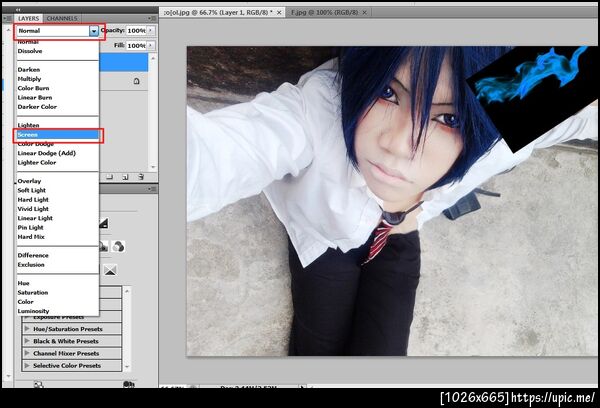Click the status bar flyout arrow
Image resolution: width=600 pixels, height=408 pixels.
pos(303,387)
